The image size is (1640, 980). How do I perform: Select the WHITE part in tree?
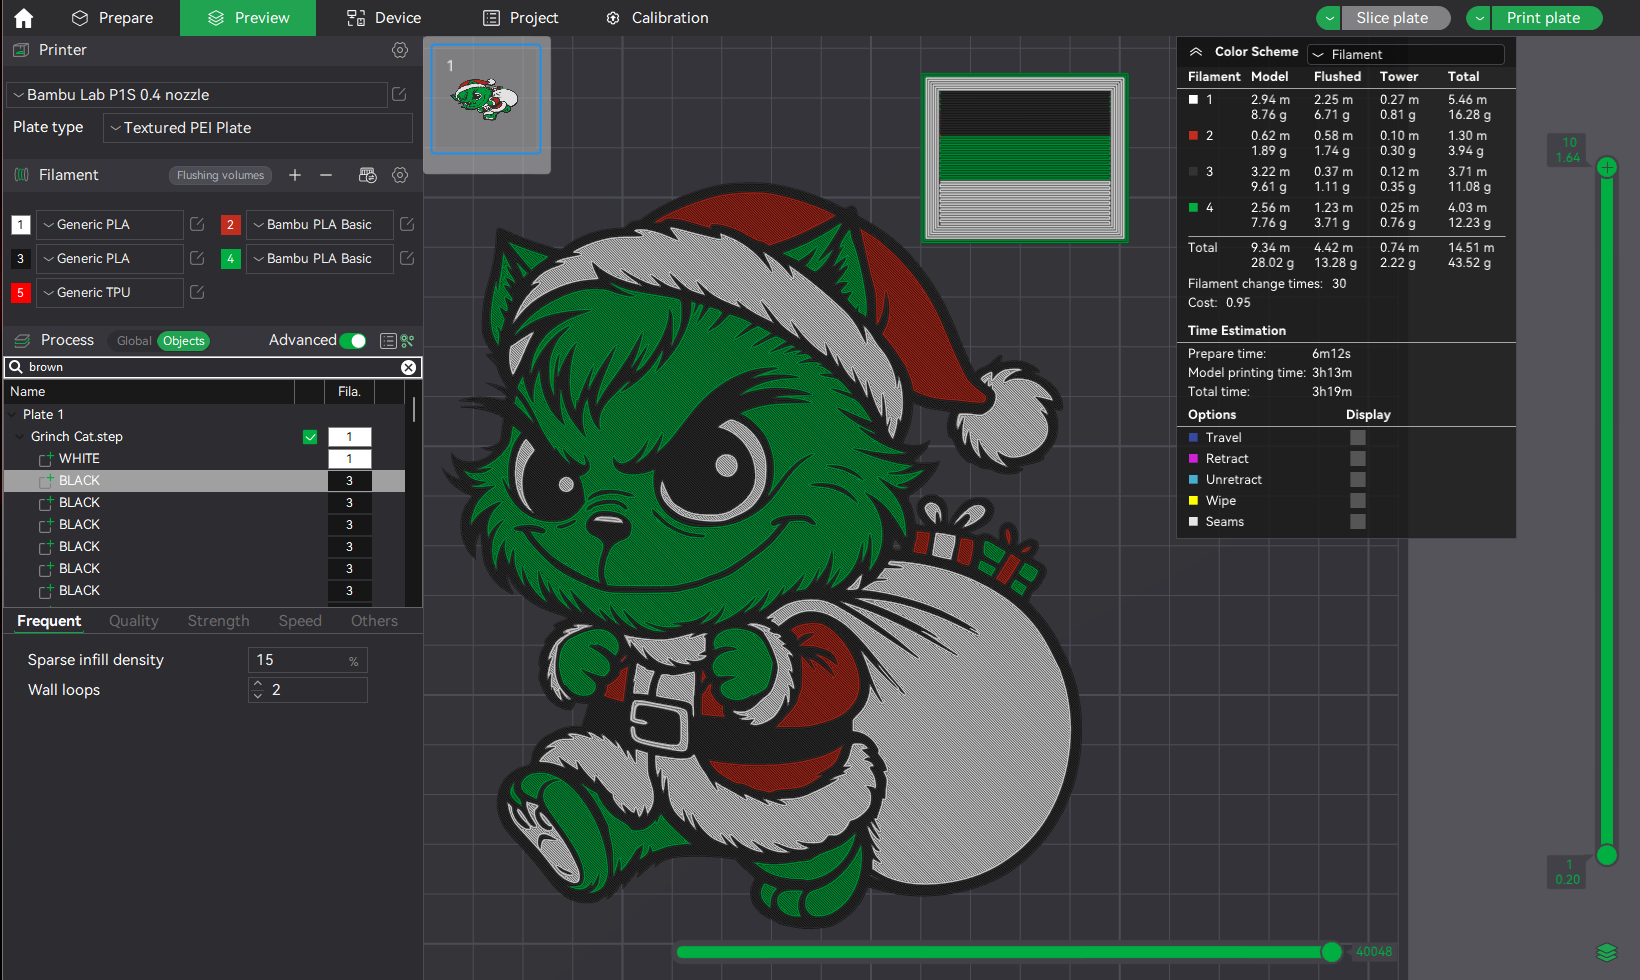tap(79, 459)
